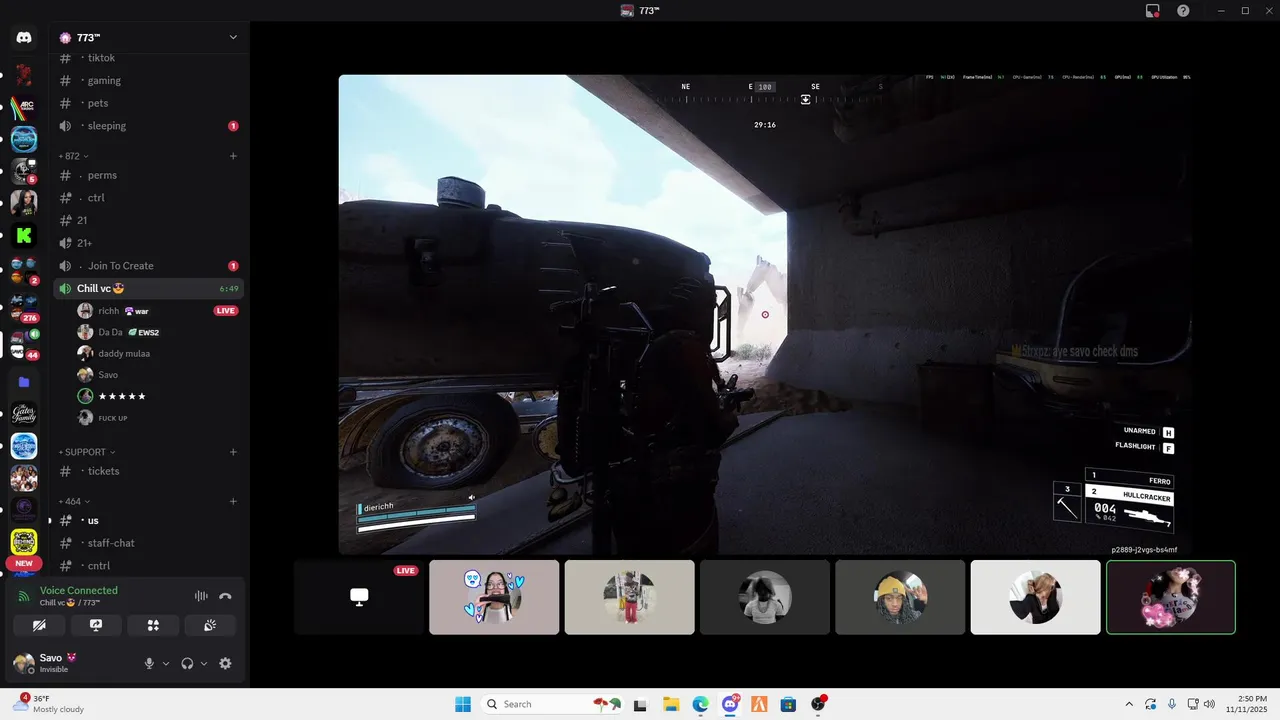Screen dimensions: 1280x720
Task: Open User Settings gear
Action: 225,663
